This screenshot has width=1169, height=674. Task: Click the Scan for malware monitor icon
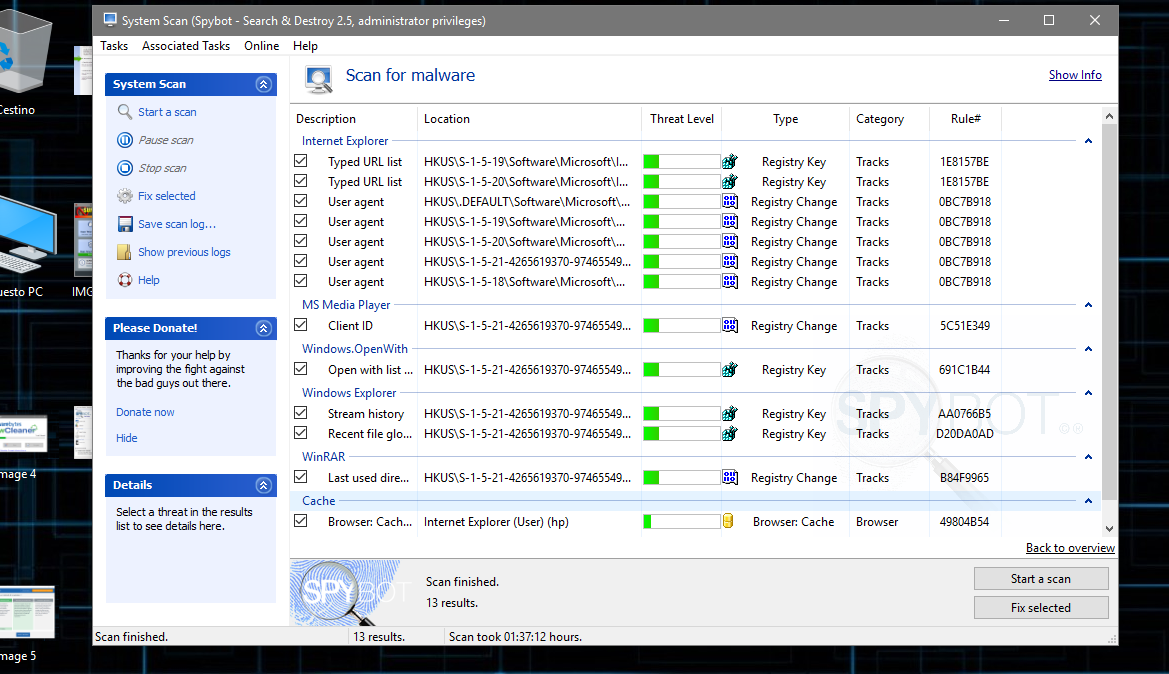click(319, 79)
